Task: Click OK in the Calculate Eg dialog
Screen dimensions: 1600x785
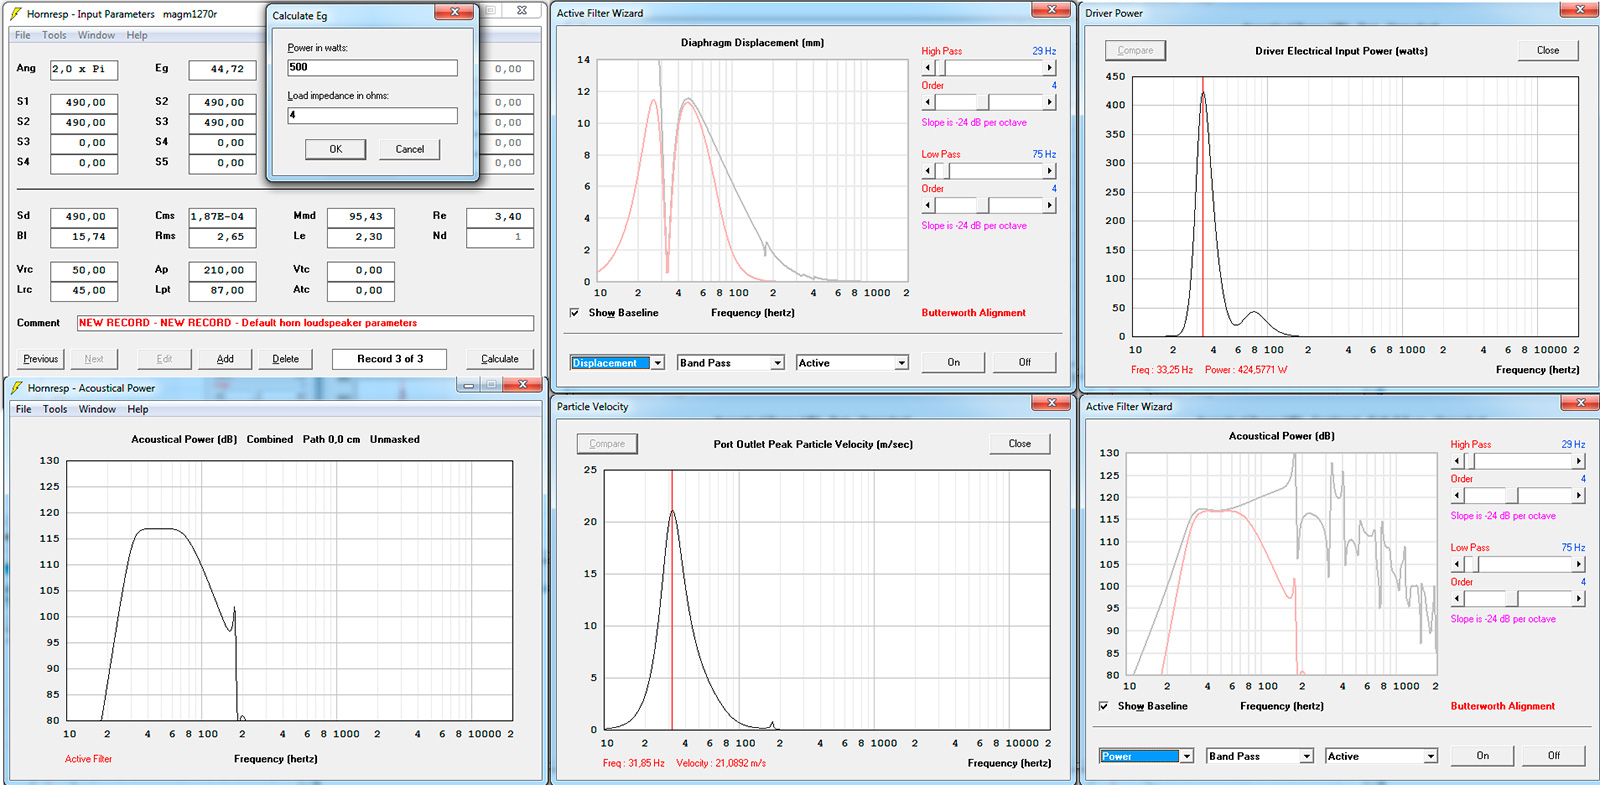Action: pos(336,149)
